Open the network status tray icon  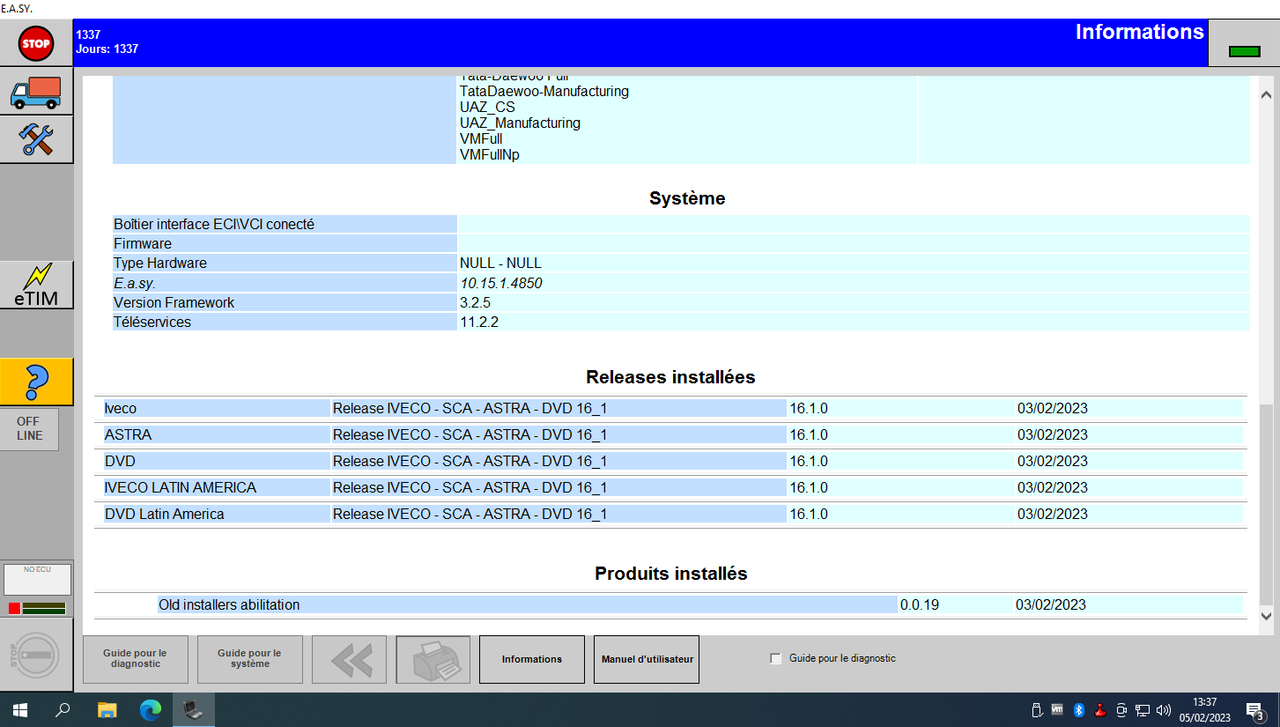(1141, 710)
